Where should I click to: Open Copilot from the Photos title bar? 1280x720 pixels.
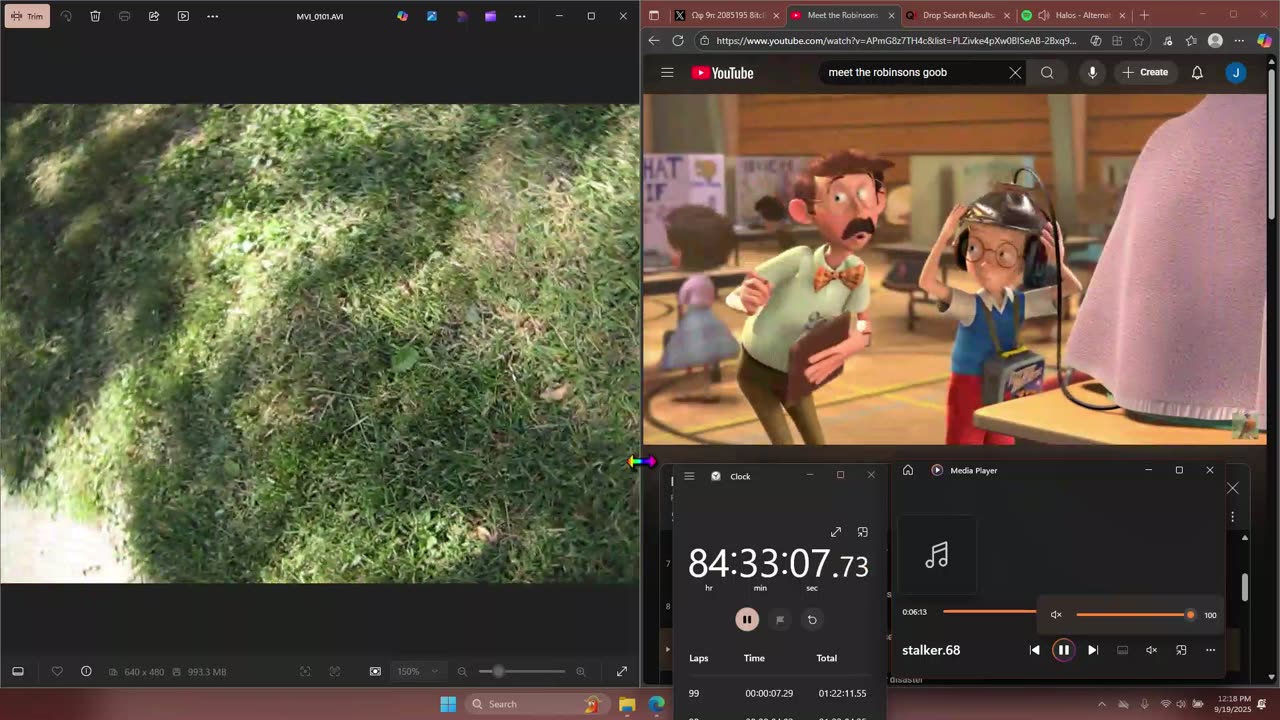[x=402, y=16]
